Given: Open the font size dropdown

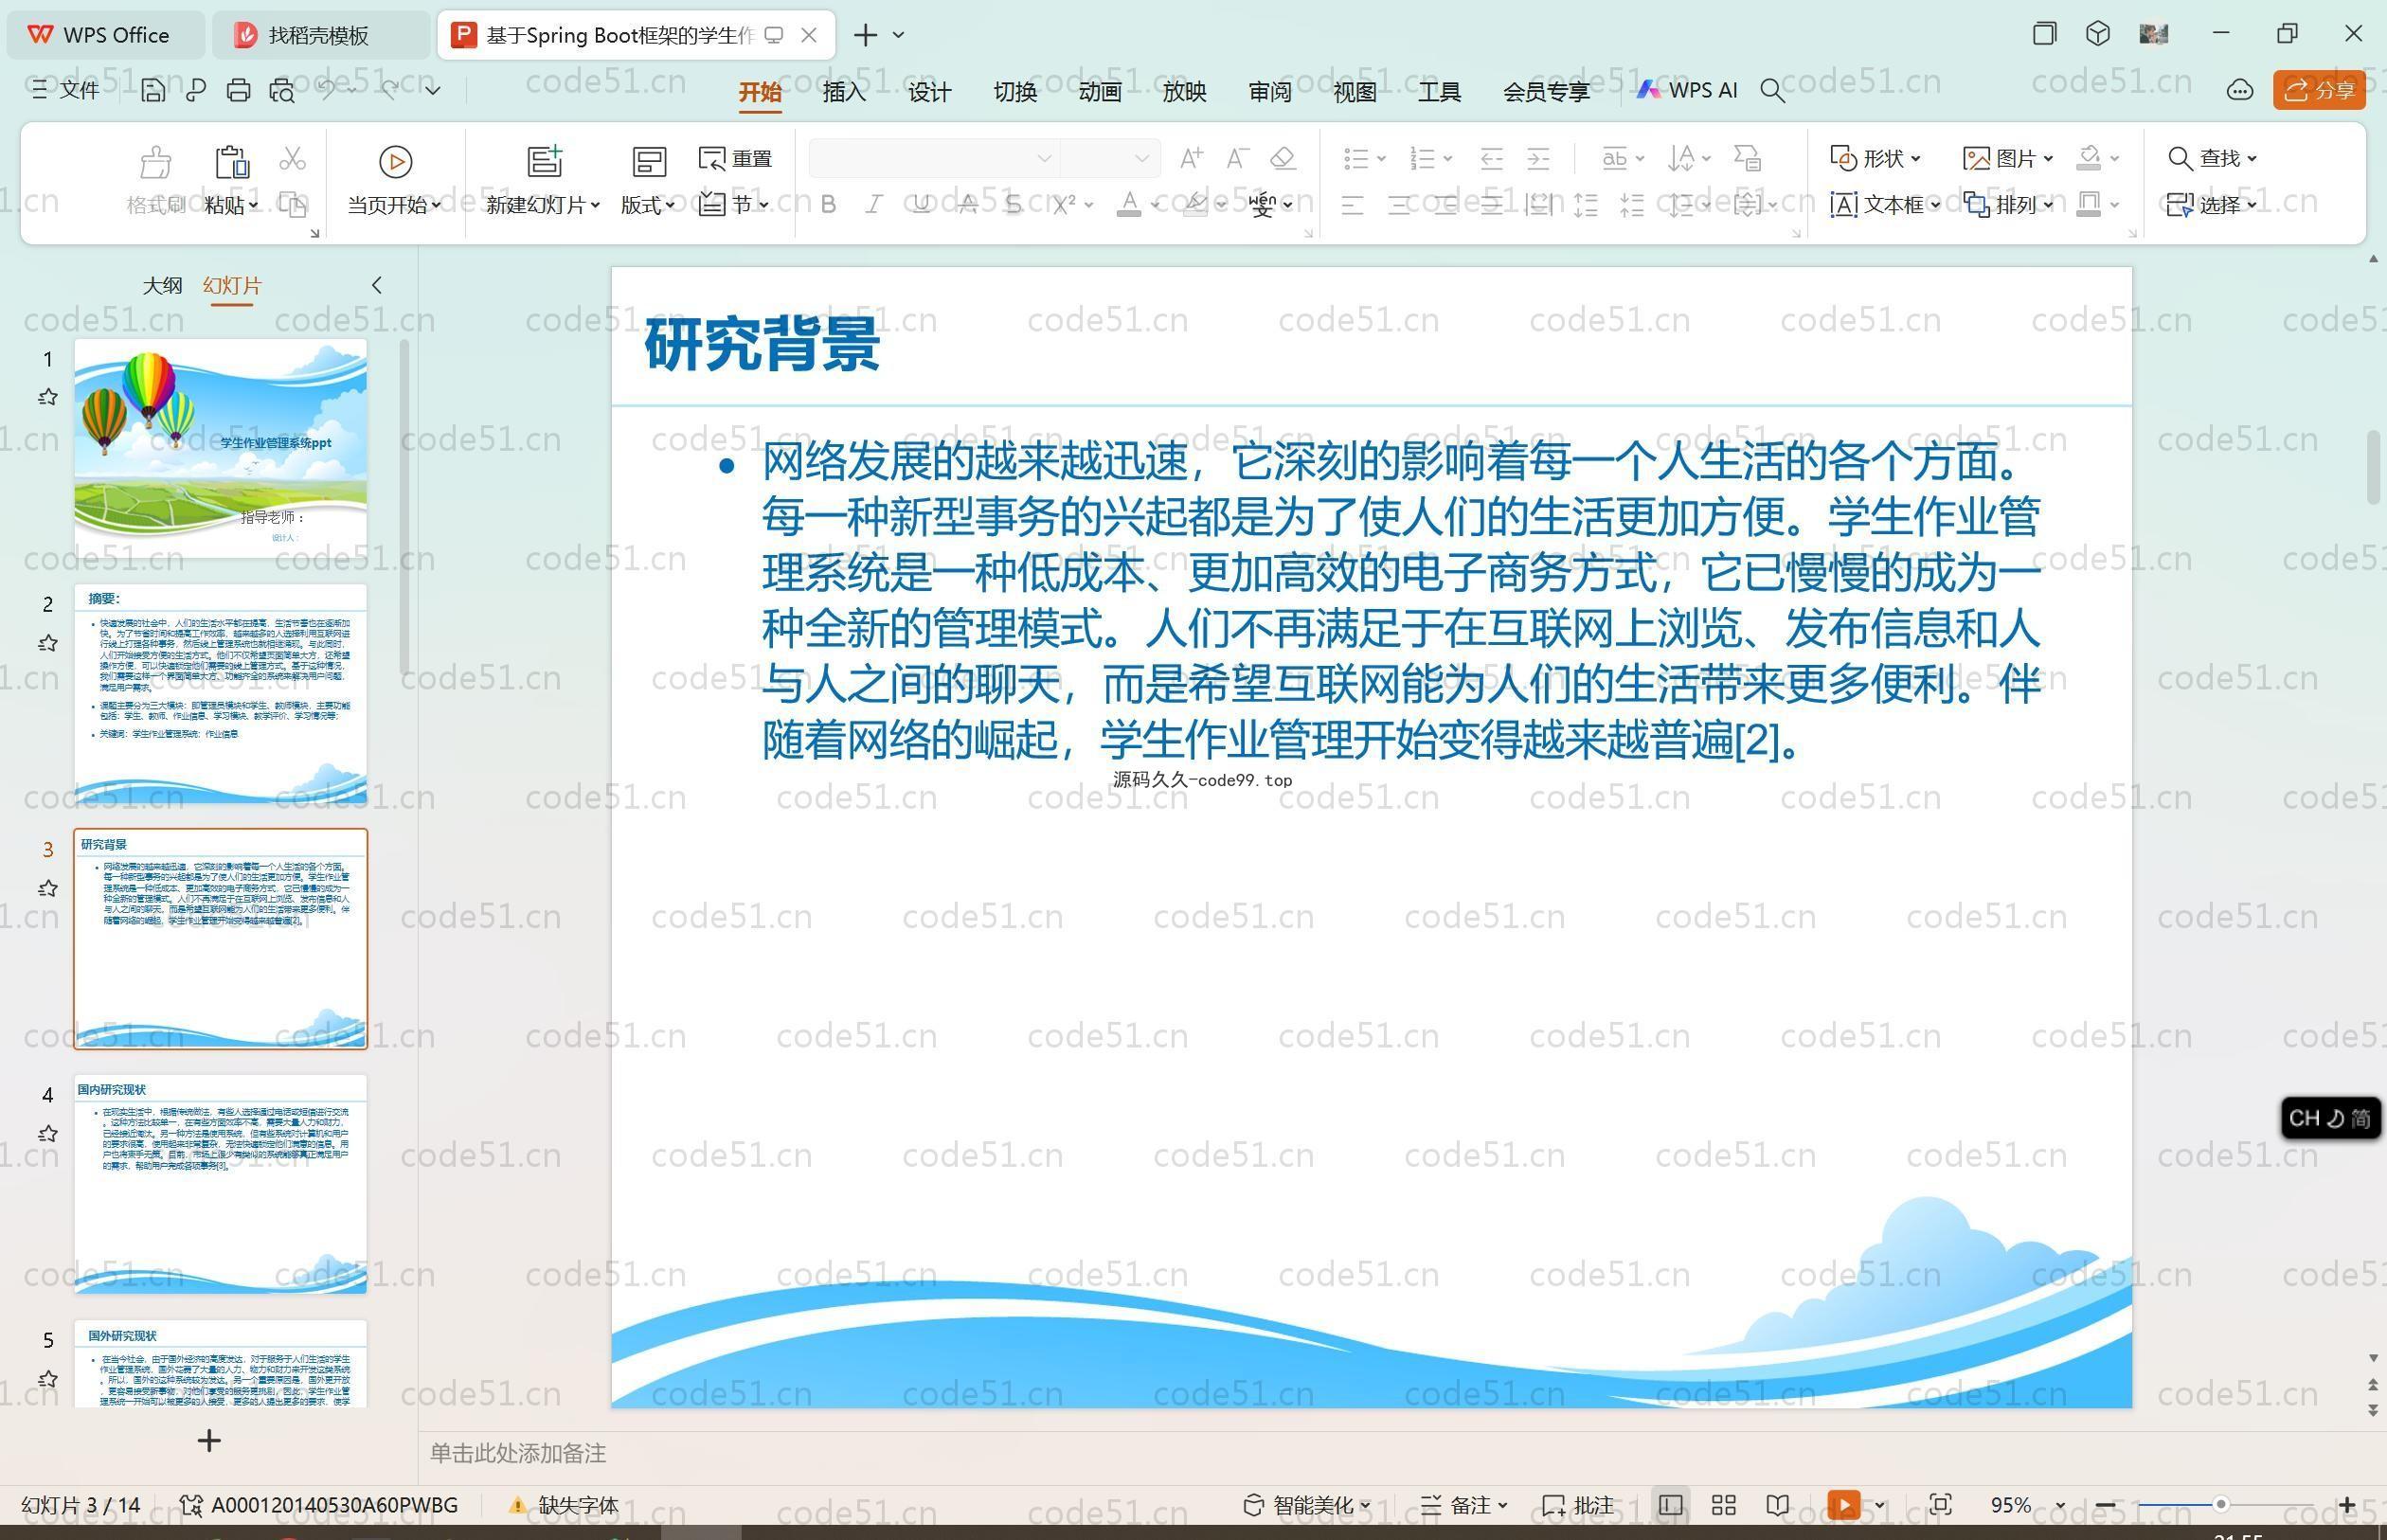Looking at the screenshot, I should click(x=1141, y=158).
